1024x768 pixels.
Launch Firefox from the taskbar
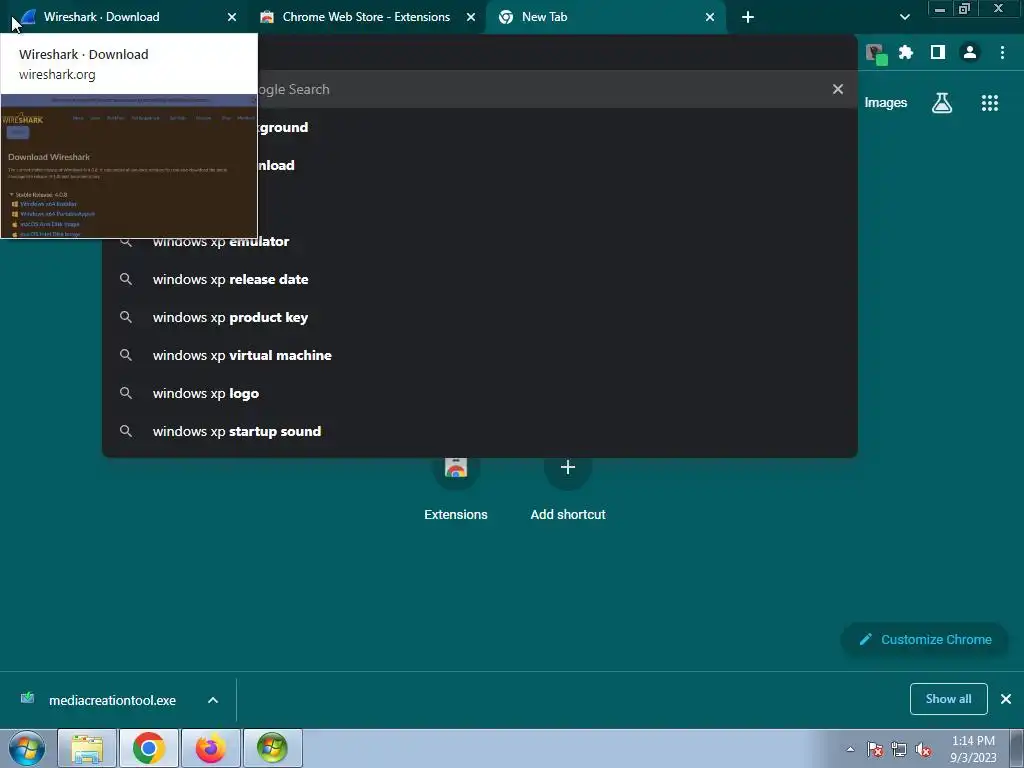pyautogui.click(x=211, y=748)
